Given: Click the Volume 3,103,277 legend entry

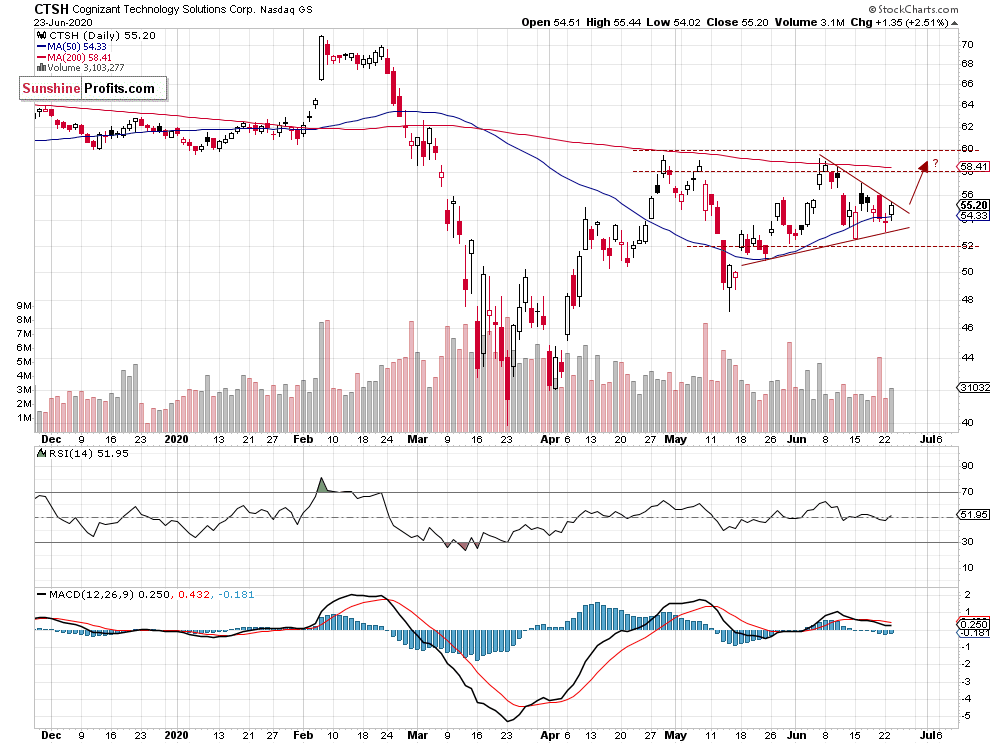Looking at the screenshot, I should 86,68.
